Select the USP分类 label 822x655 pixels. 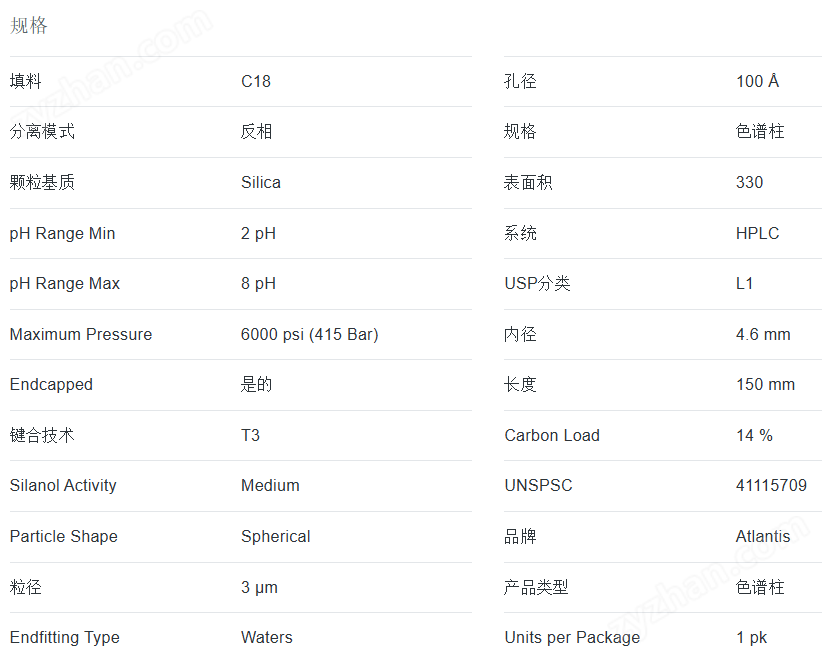click(x=537, y=283)
